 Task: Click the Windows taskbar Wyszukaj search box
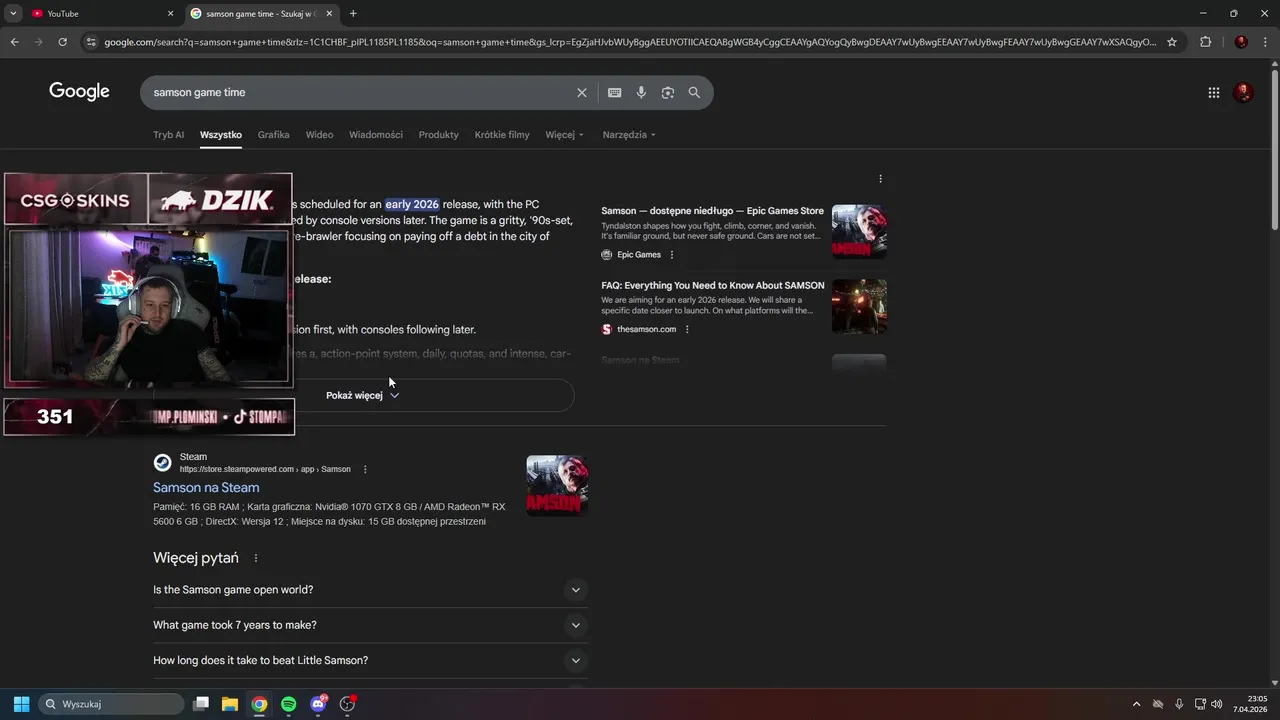tap(111, 704)
